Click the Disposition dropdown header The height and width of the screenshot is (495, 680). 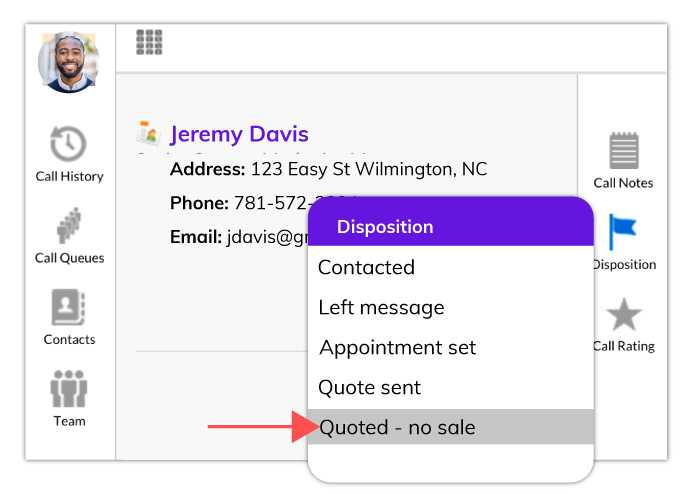click(385, 227)
